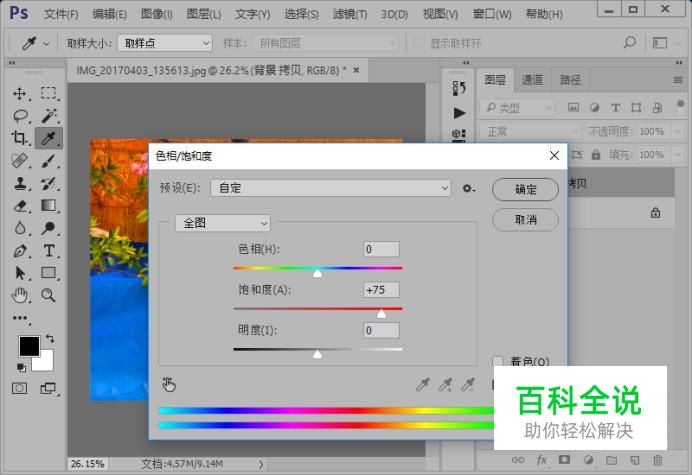Image resolution: width=692 pixels, height=475 pixels.
Task: Pick the add-to-sample eyedropper
Action: [x=445, y=385]
